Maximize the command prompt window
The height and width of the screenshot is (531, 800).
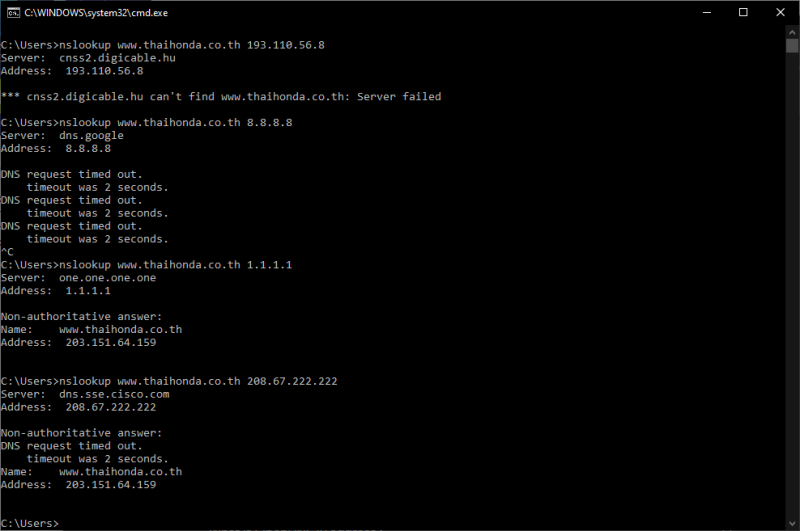(x=743, y=12)
